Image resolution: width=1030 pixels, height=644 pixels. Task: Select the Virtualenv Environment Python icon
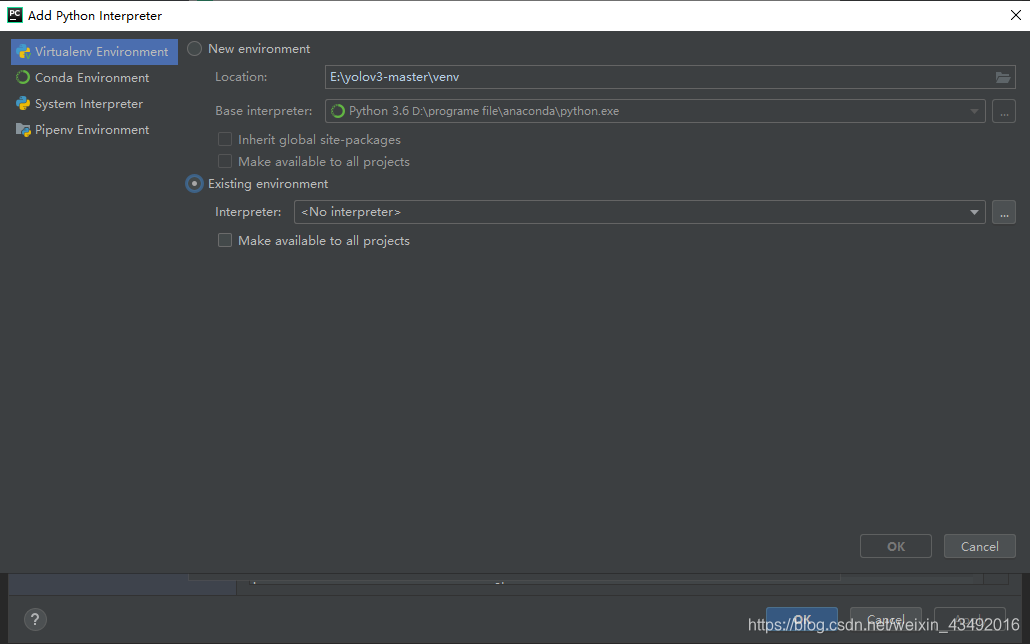coord(22,51)
